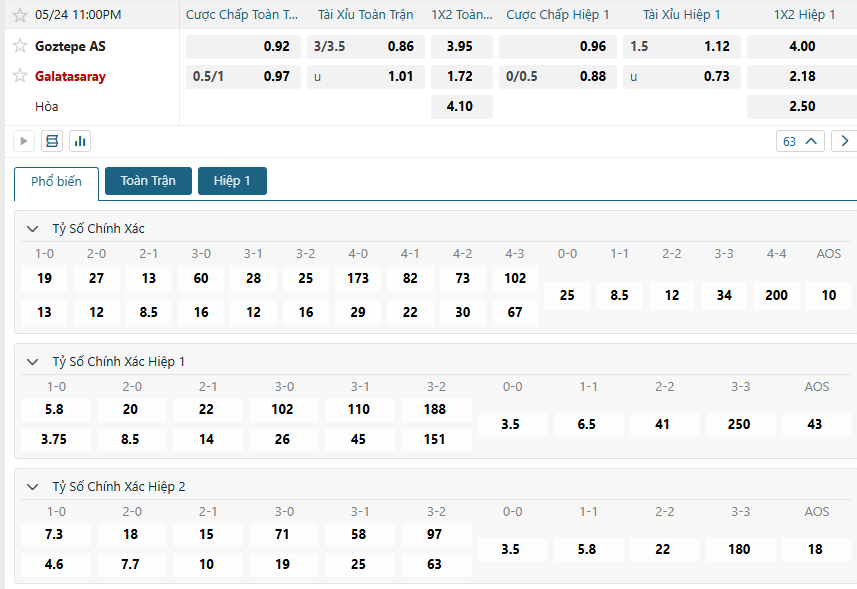The width and height of the screenshot is (857, 589).
Task: Star the 05/24 11:00PM match header
Action: (x=19, y=15)
